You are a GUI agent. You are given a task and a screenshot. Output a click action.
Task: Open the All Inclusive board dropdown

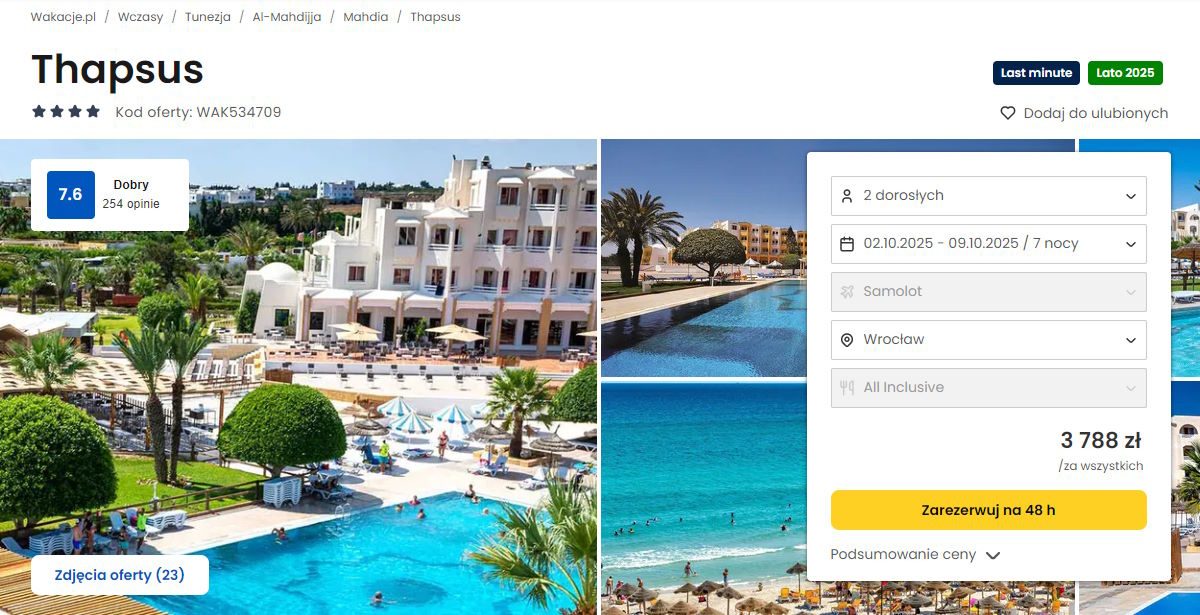coord(989,388)
